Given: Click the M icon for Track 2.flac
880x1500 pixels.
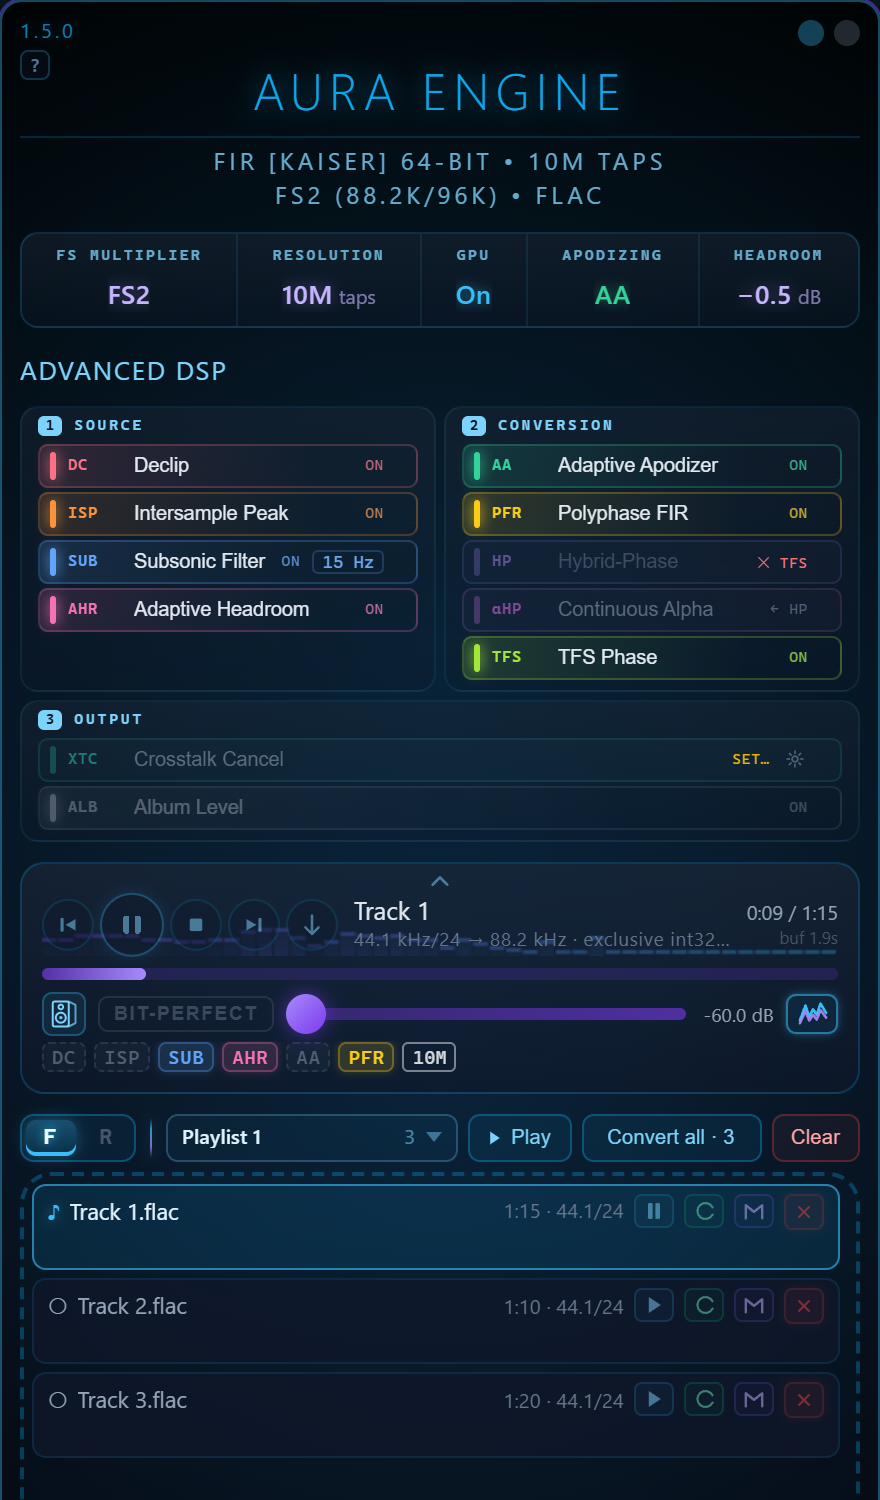Looking at the screenshot, I should click(754, 1305).
